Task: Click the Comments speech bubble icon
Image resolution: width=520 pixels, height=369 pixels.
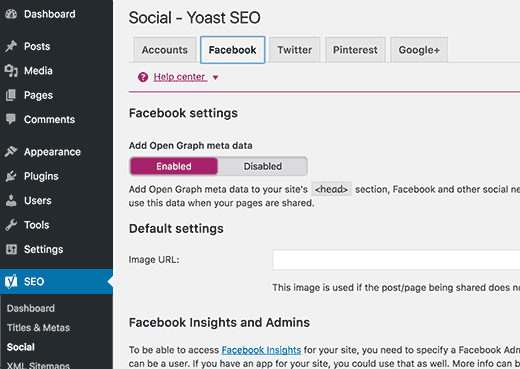Action: 11,119
